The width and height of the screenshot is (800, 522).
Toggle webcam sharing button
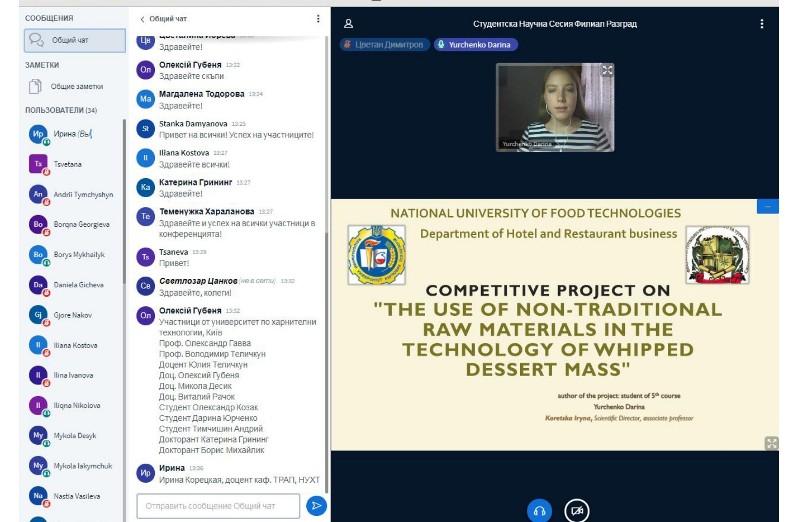click(x=577, y=511)
